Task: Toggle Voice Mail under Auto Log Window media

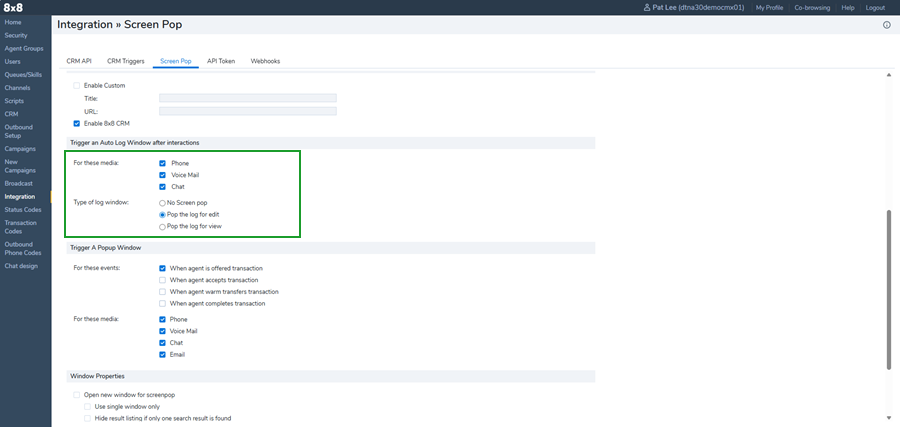Action: point(162,175)
